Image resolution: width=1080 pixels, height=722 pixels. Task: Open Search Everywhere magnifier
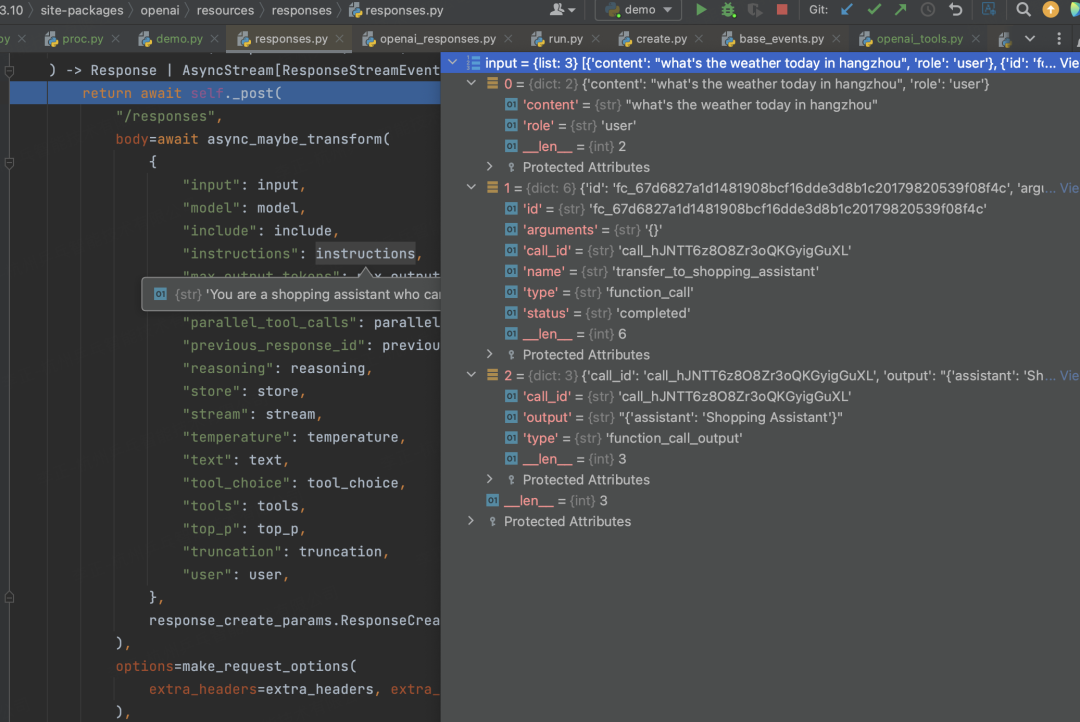tap(1023, 10)
